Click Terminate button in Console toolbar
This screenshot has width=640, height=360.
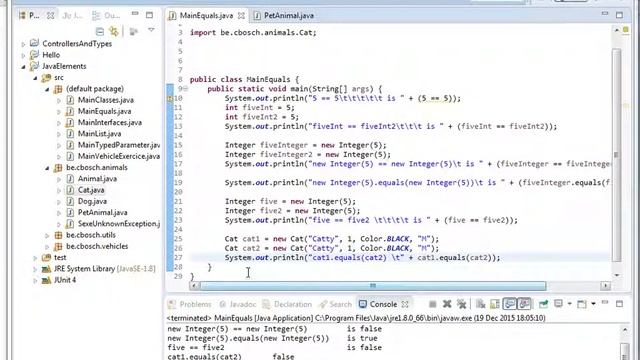(x=433, y=304)
